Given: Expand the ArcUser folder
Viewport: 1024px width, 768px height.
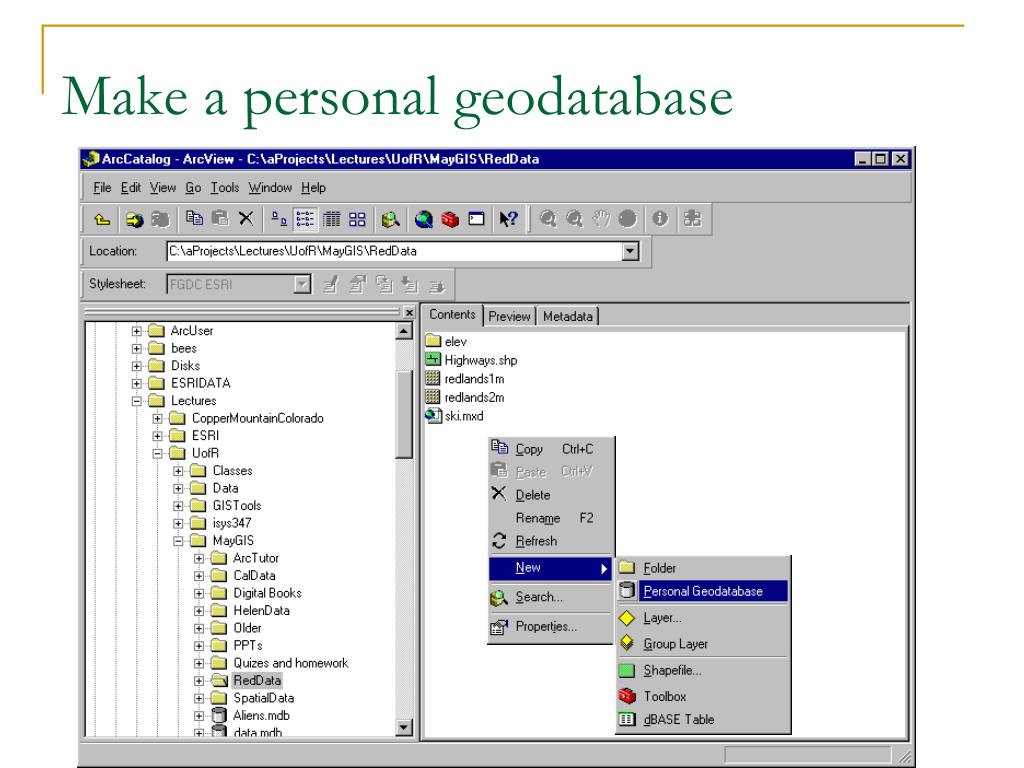Looking at the screenshot, I should [136, 331].
